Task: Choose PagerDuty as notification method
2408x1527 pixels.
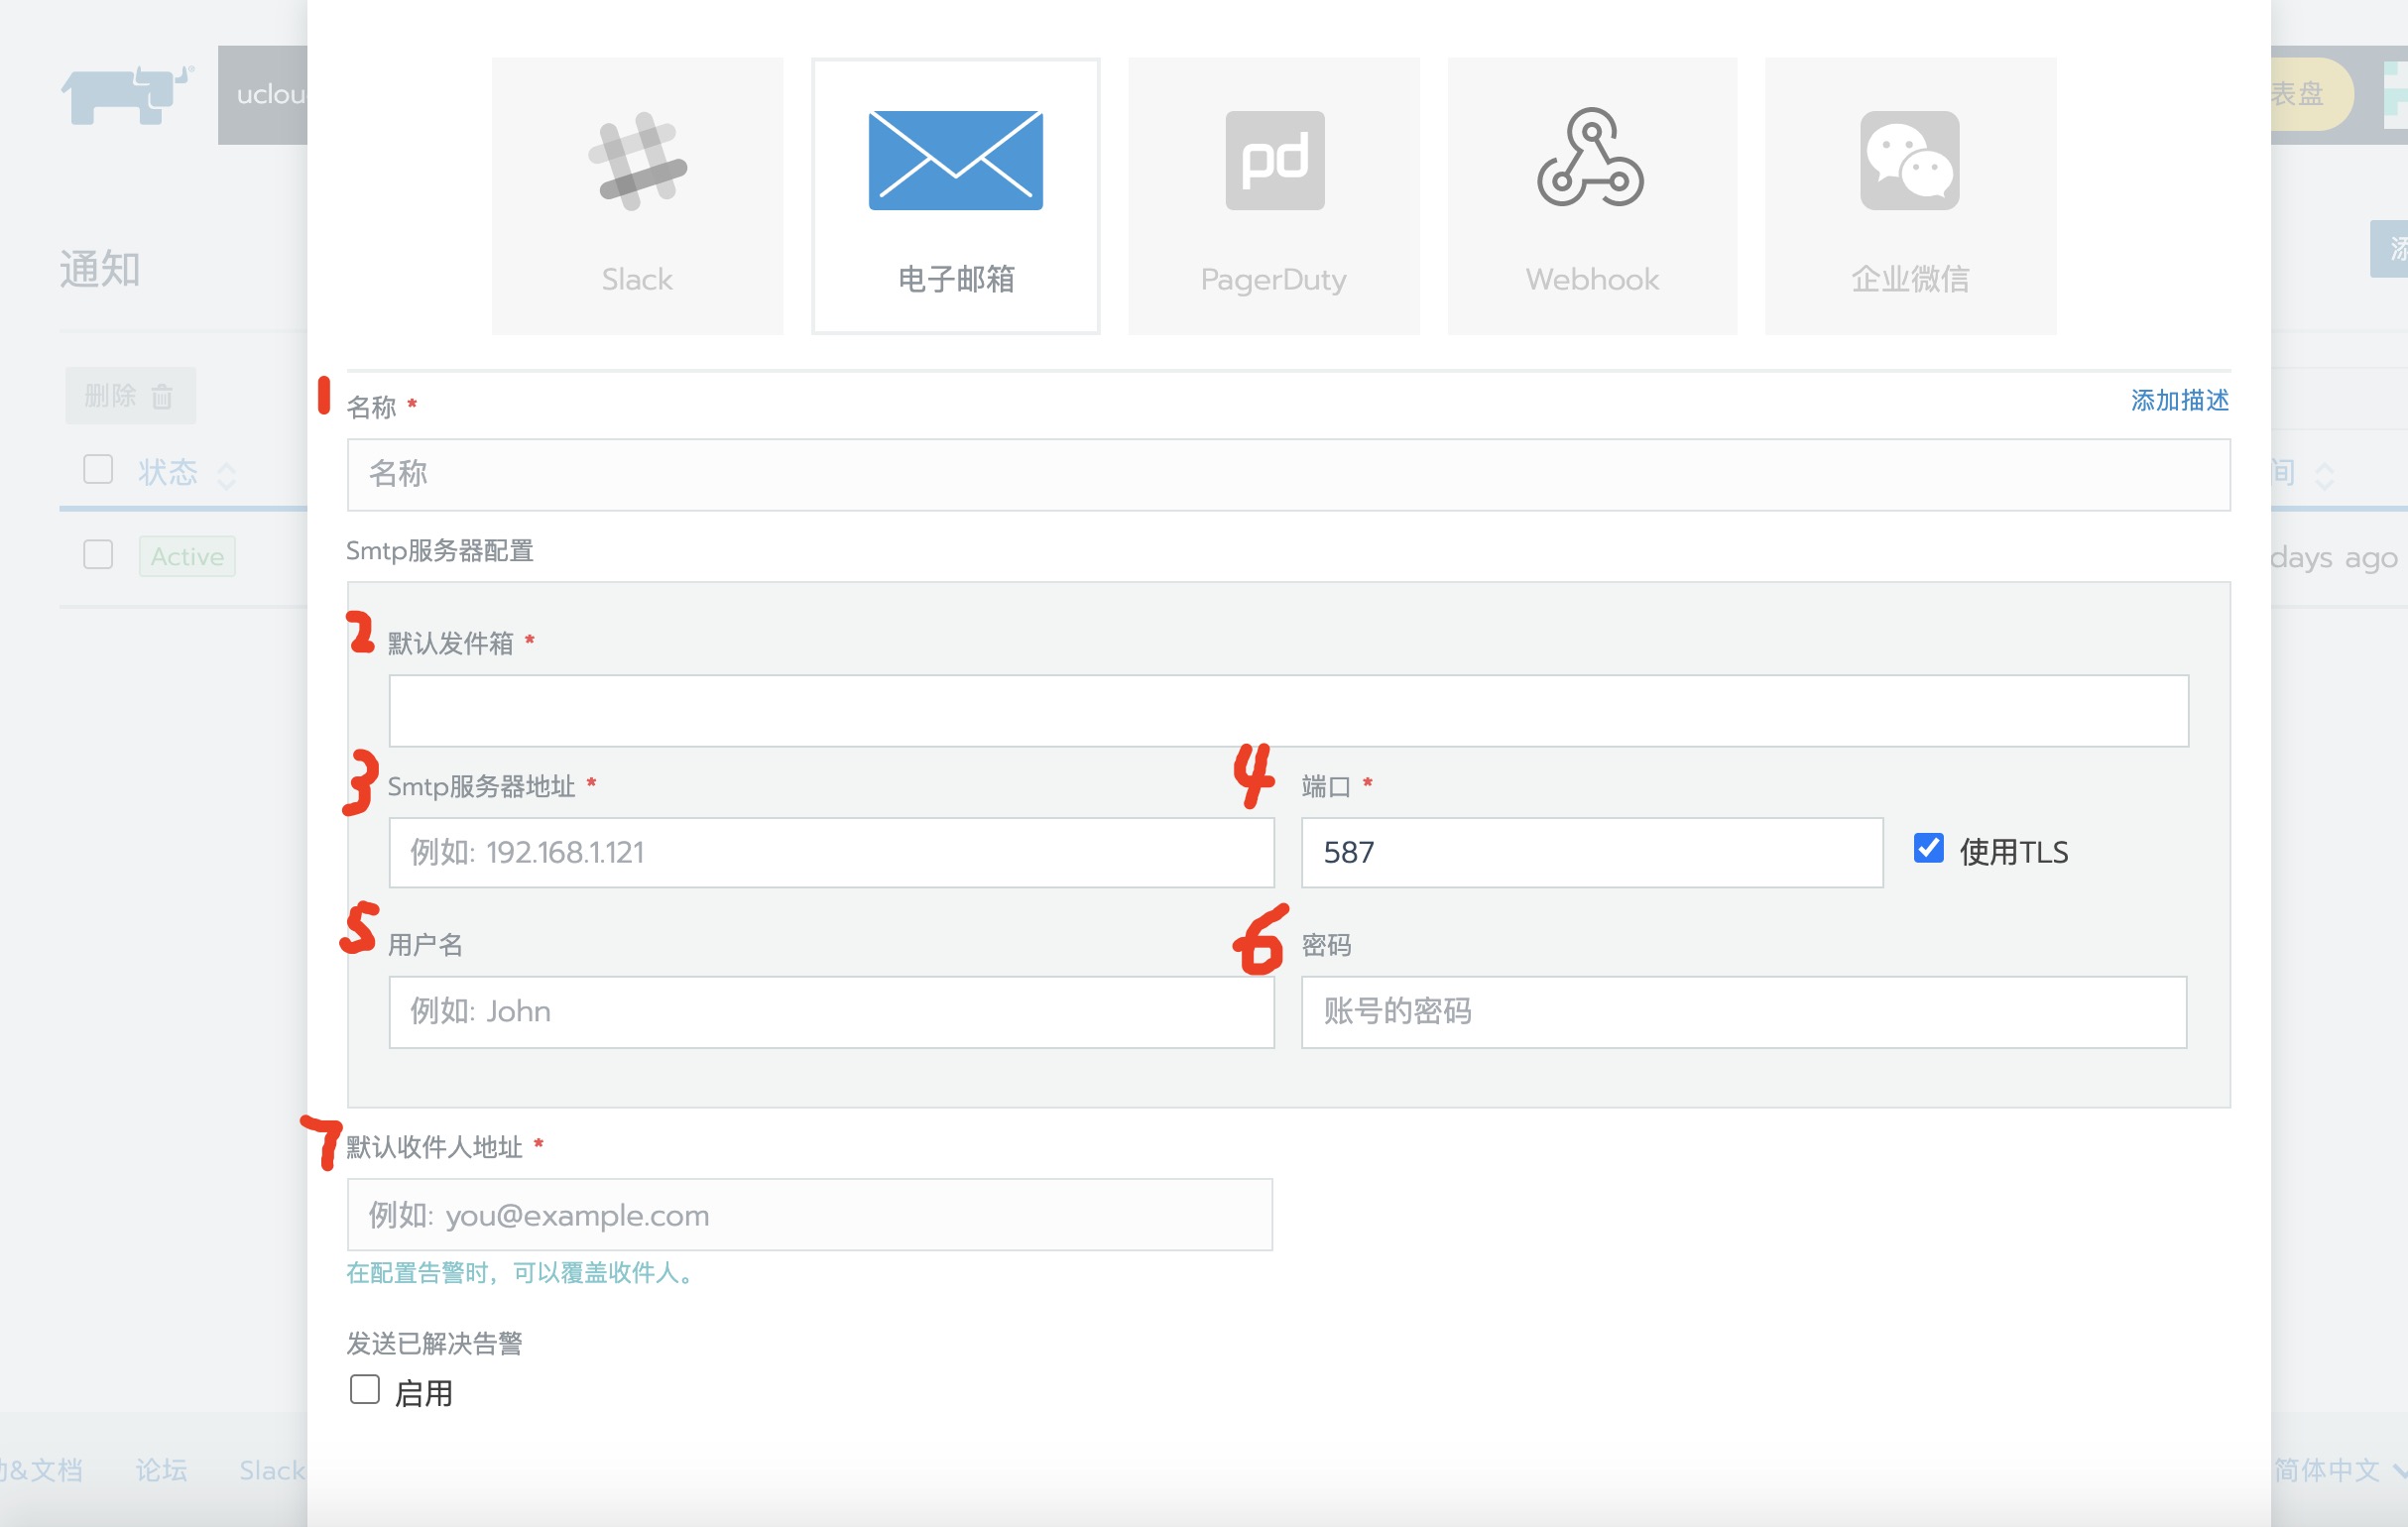Action: coord(1274,195)
